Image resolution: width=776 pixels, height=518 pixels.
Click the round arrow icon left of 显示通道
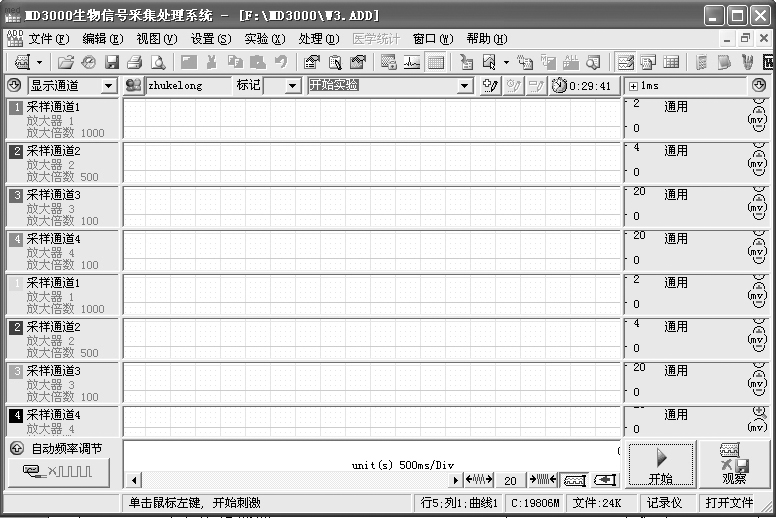[x=14, y=85]
